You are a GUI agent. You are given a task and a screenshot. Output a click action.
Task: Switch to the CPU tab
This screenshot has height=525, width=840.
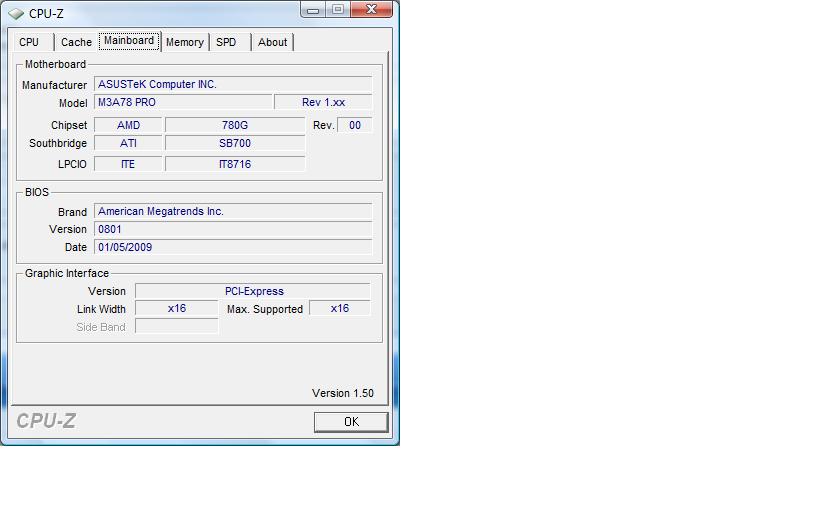coord(32,42)
